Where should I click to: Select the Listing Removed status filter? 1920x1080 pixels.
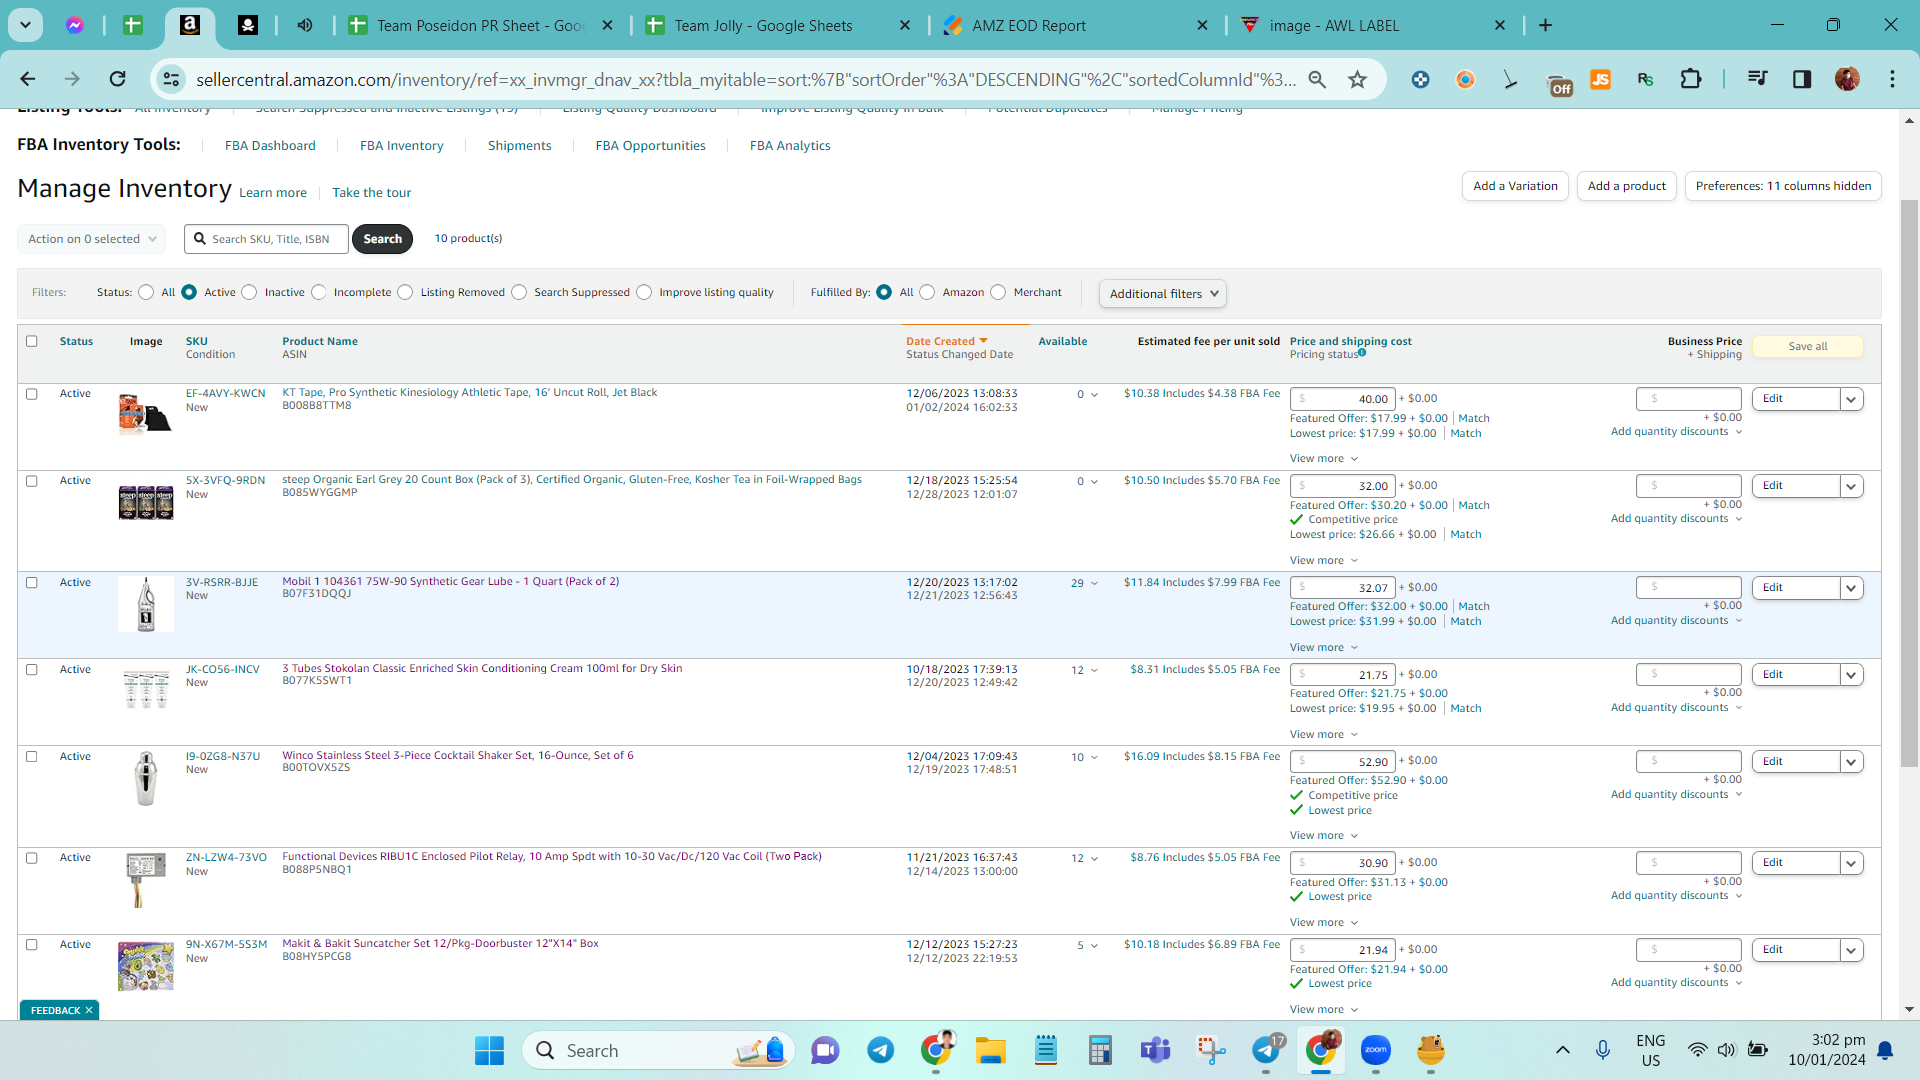405,292
